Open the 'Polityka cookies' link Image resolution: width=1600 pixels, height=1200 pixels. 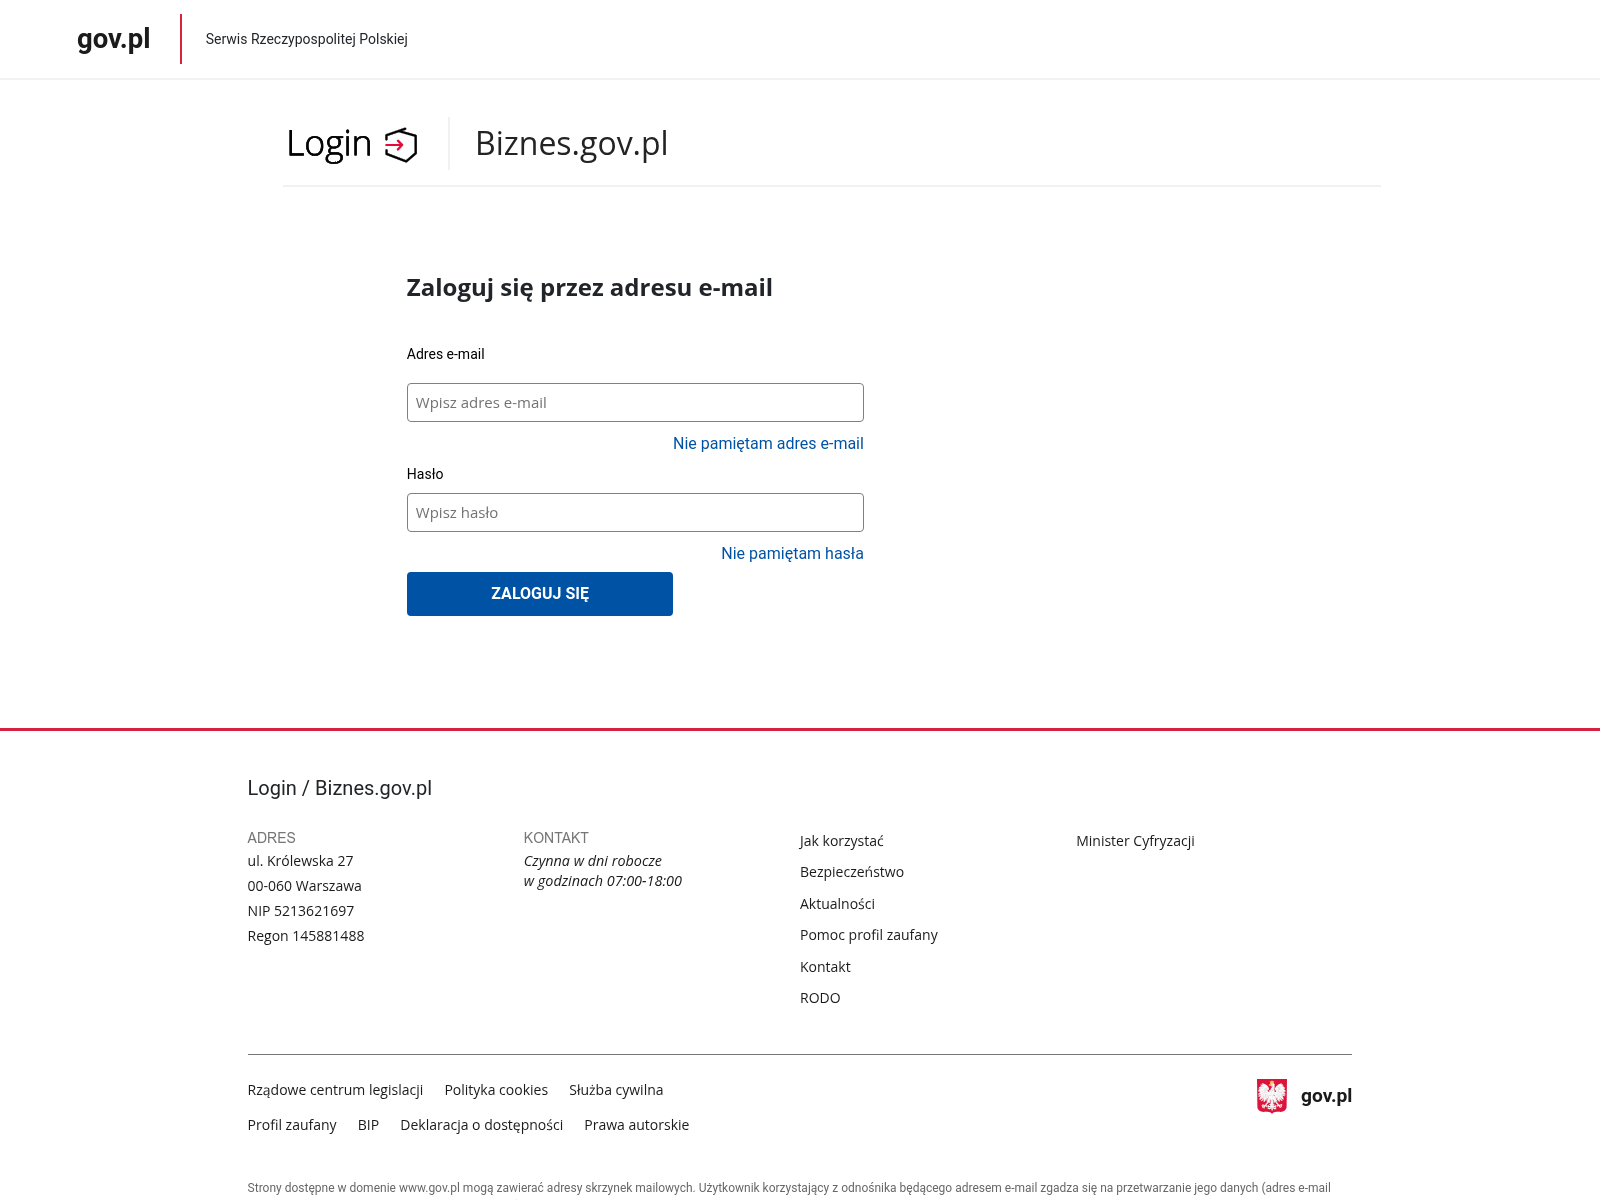coord(496,1090)
